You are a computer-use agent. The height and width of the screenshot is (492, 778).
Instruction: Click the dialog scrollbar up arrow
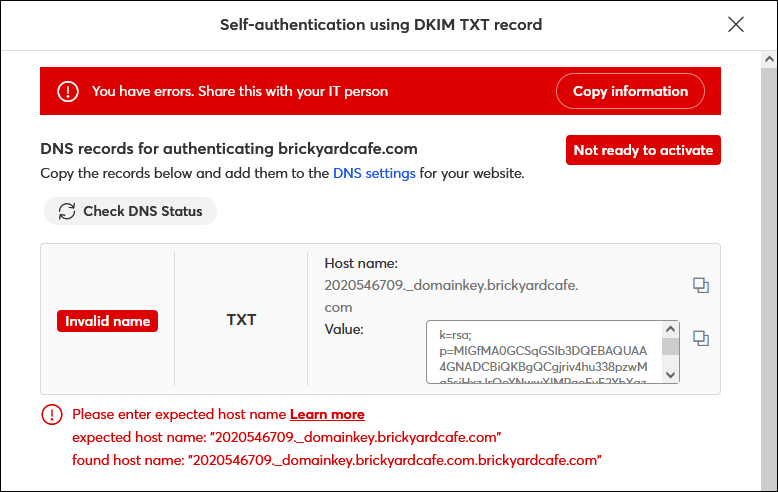point(769,59)
